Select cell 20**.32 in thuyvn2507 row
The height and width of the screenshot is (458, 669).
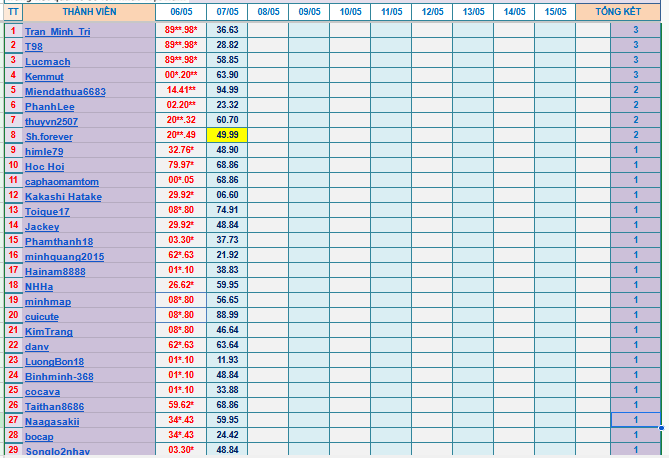pyautogui.click(x=181, y=120)
